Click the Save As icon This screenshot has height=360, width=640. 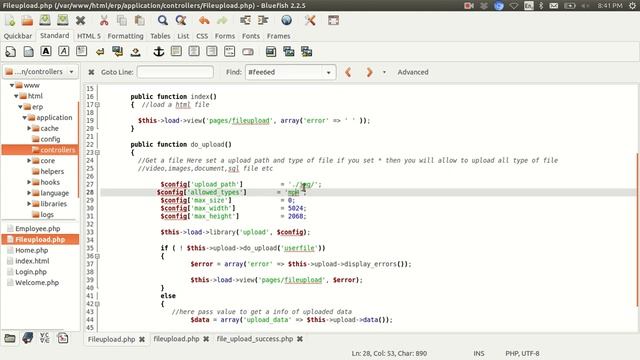(x=62, y=20)
